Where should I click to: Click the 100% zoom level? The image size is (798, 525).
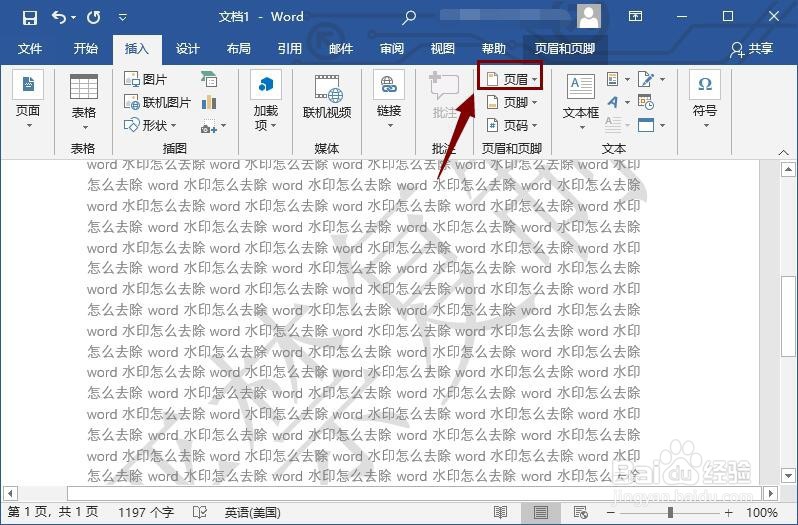pyautogui.click(x=762, y=512)
